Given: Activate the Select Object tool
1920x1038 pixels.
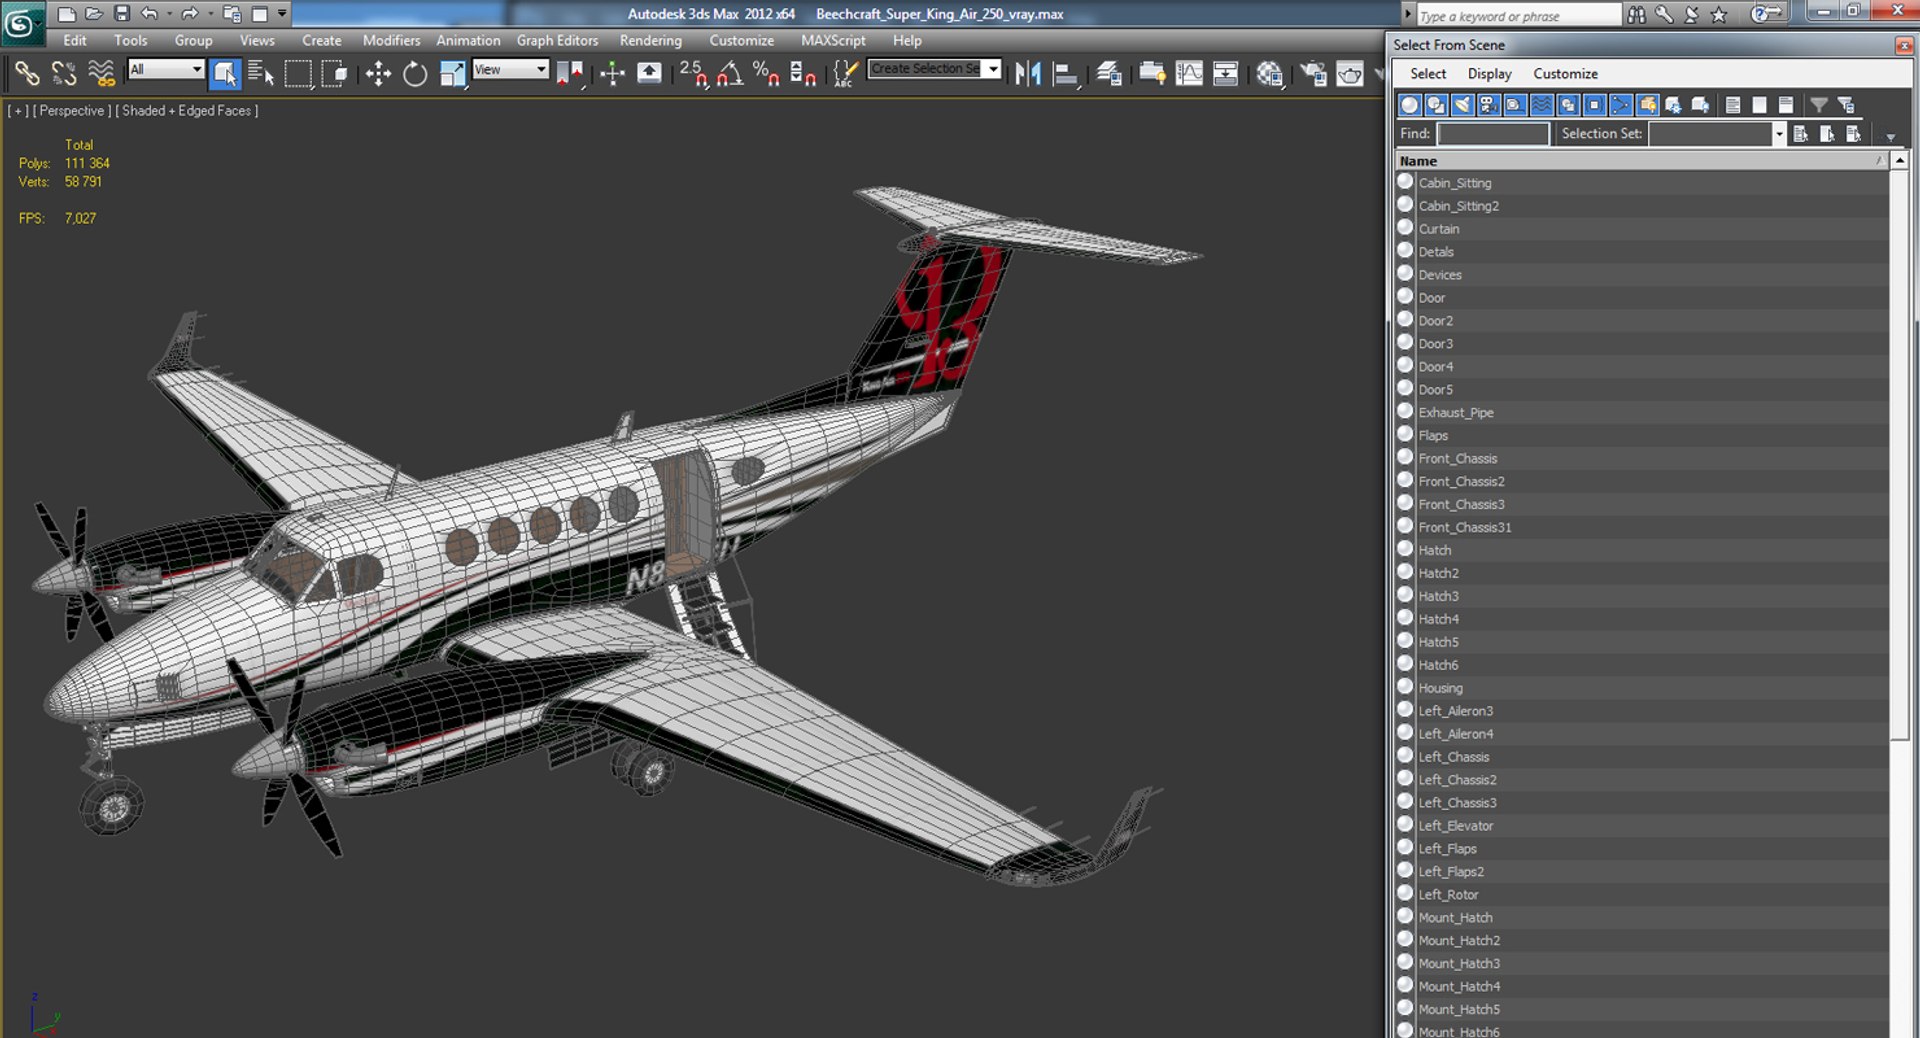Looking at the screenshot, I should [x=225, y=73].
